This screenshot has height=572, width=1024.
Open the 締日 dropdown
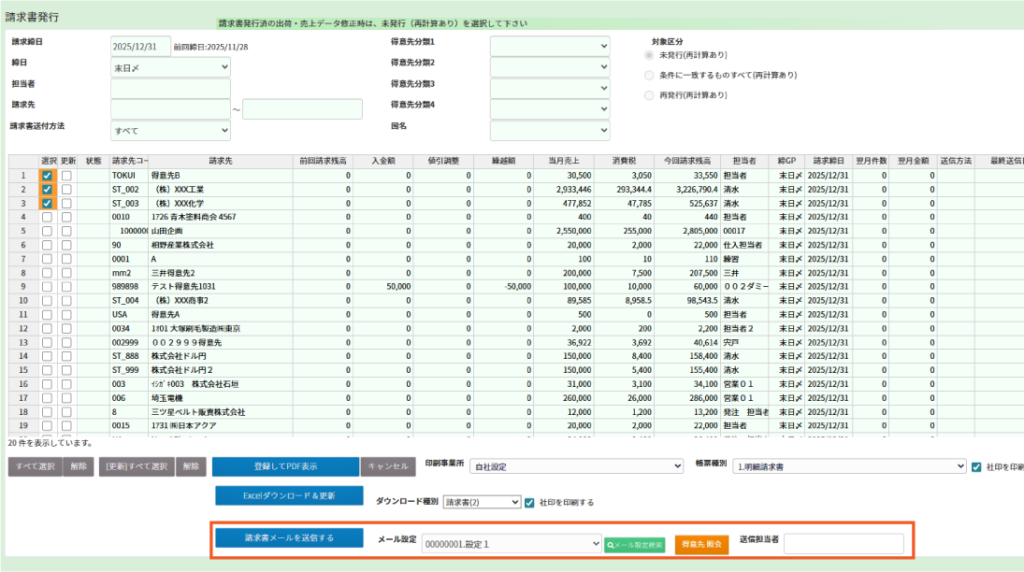(x=171, y=67)
